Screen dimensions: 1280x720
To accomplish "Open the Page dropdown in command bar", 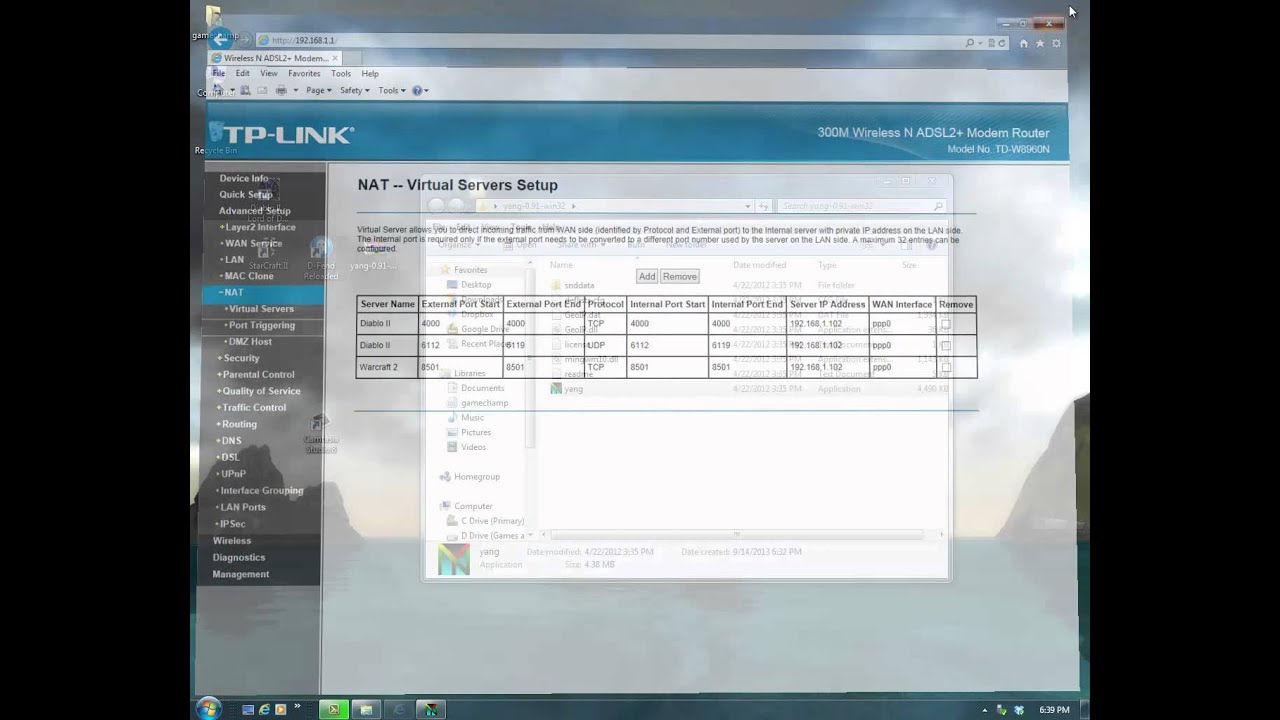I will point(318,90).
